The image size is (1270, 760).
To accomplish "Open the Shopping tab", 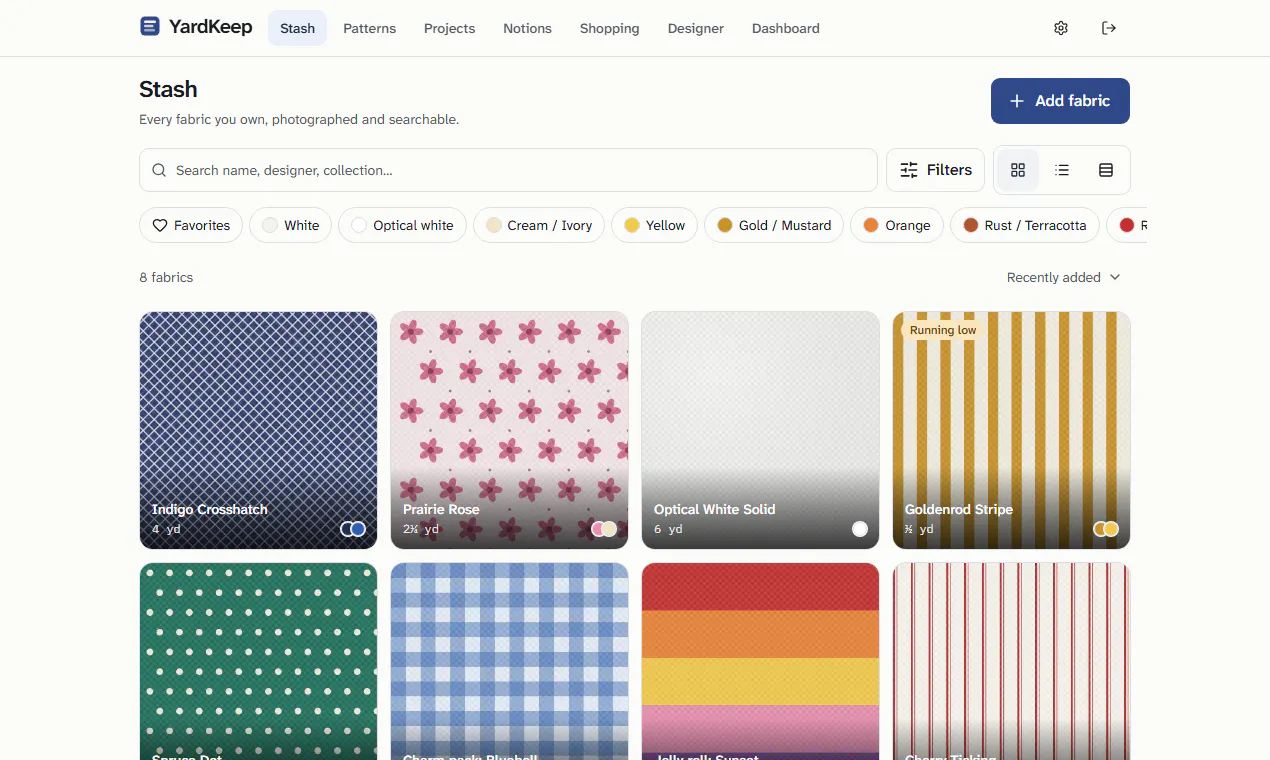I will coord(609,28).
